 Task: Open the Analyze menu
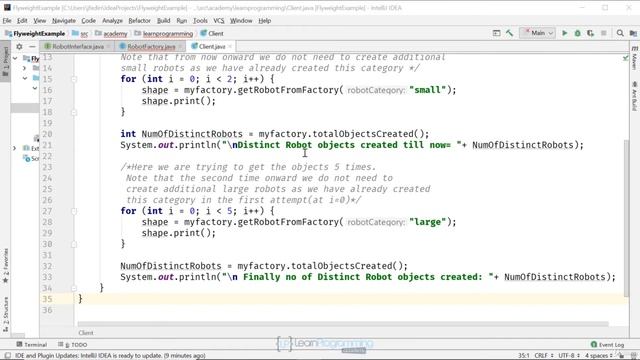click(x=112, y=20)
